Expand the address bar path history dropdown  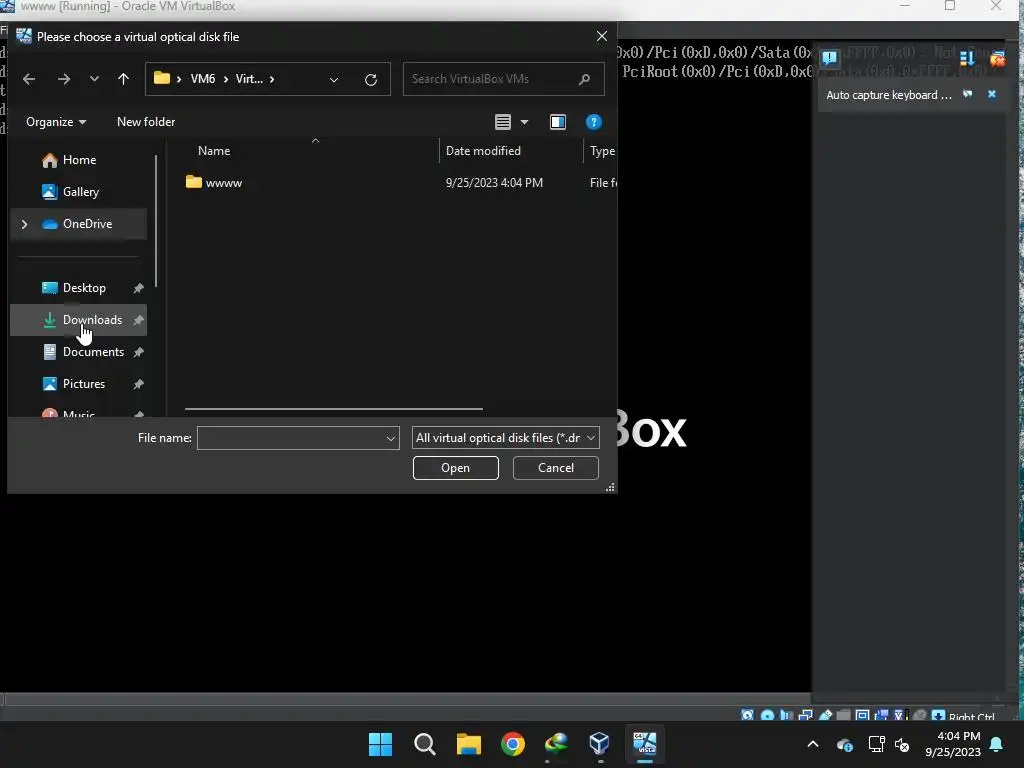click(x=334, y=80)
